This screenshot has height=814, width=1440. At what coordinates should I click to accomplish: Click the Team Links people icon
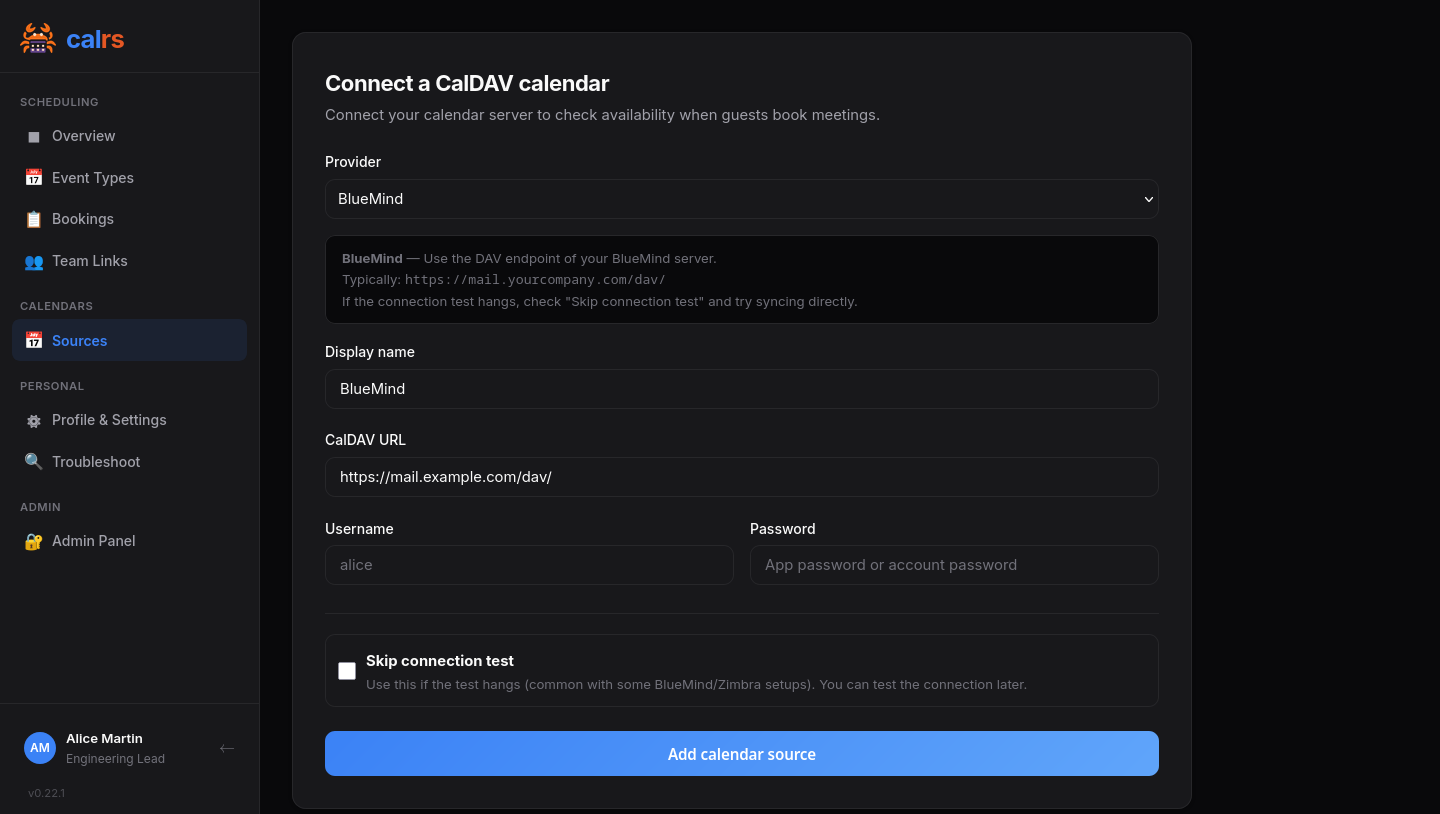coord(33,261)
